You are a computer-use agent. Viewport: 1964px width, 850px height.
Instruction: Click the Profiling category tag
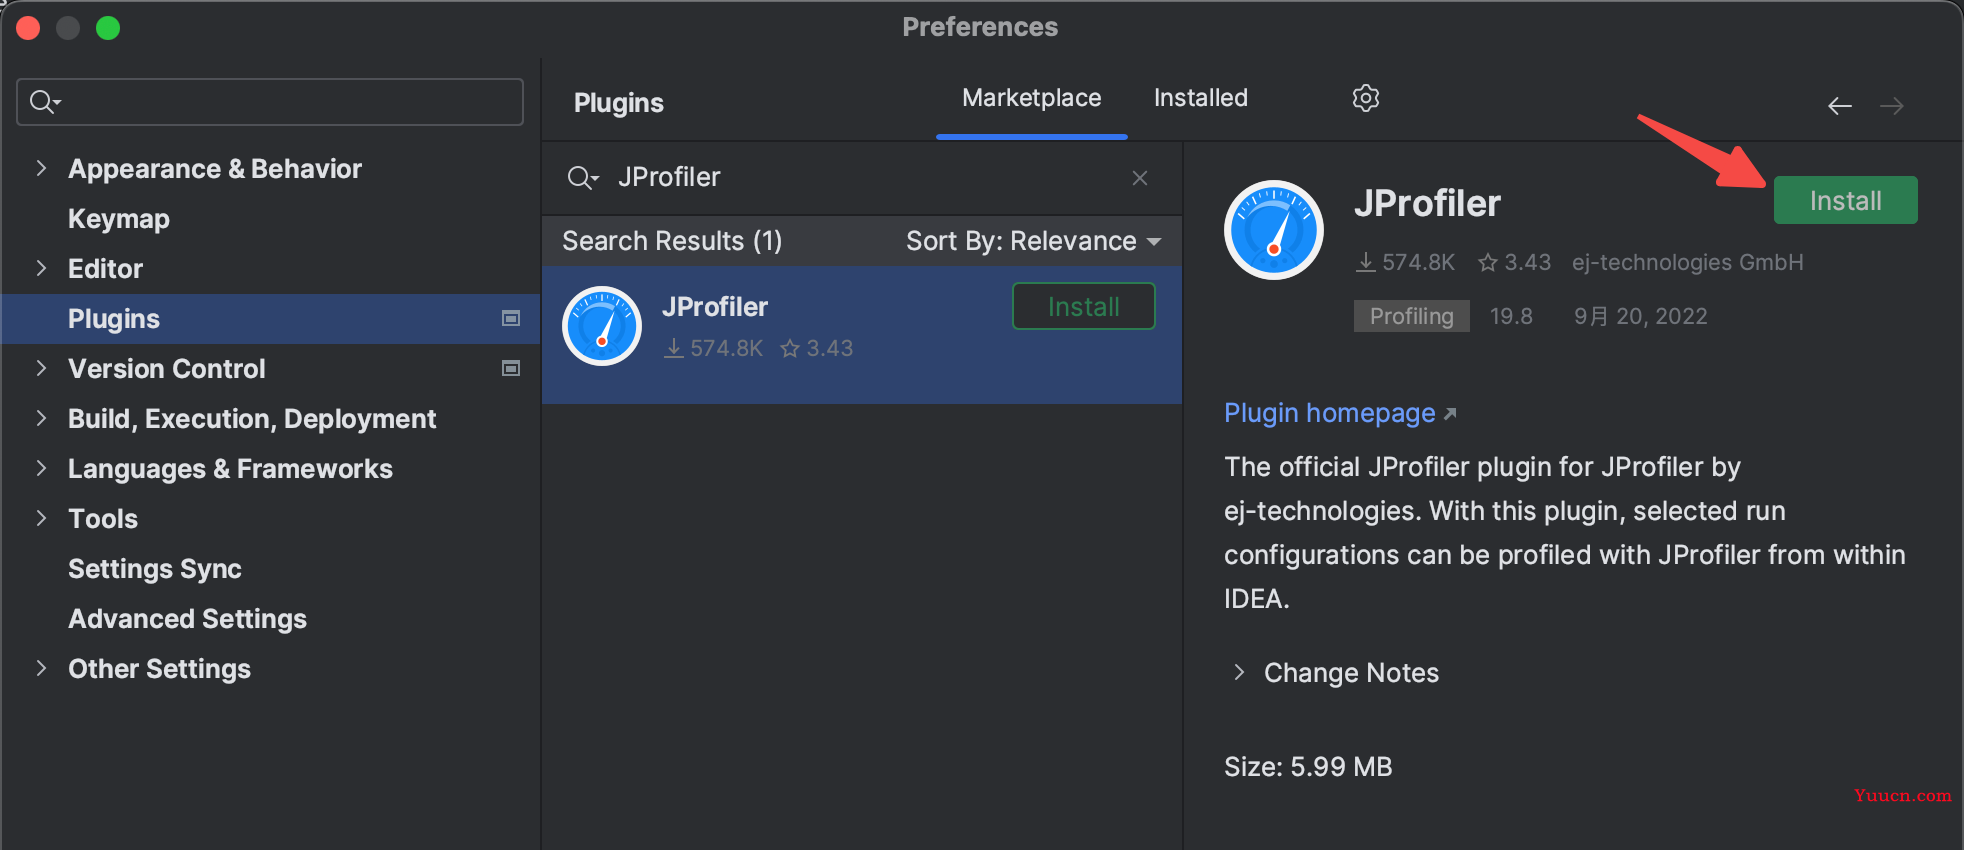tap(1411, 316)
